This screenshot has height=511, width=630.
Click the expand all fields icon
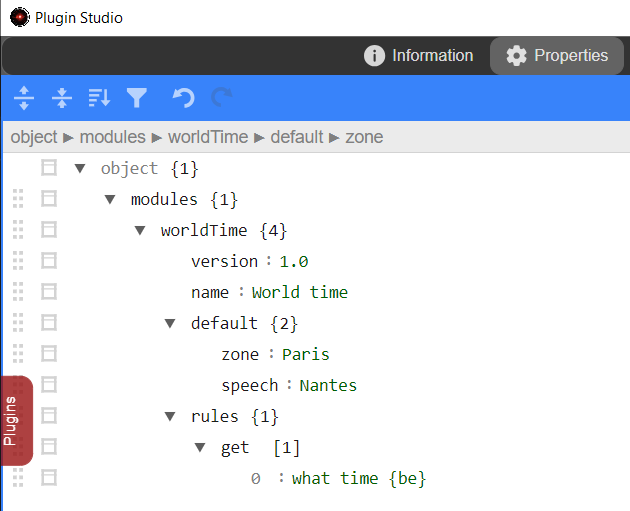click(x=24, y=98)
